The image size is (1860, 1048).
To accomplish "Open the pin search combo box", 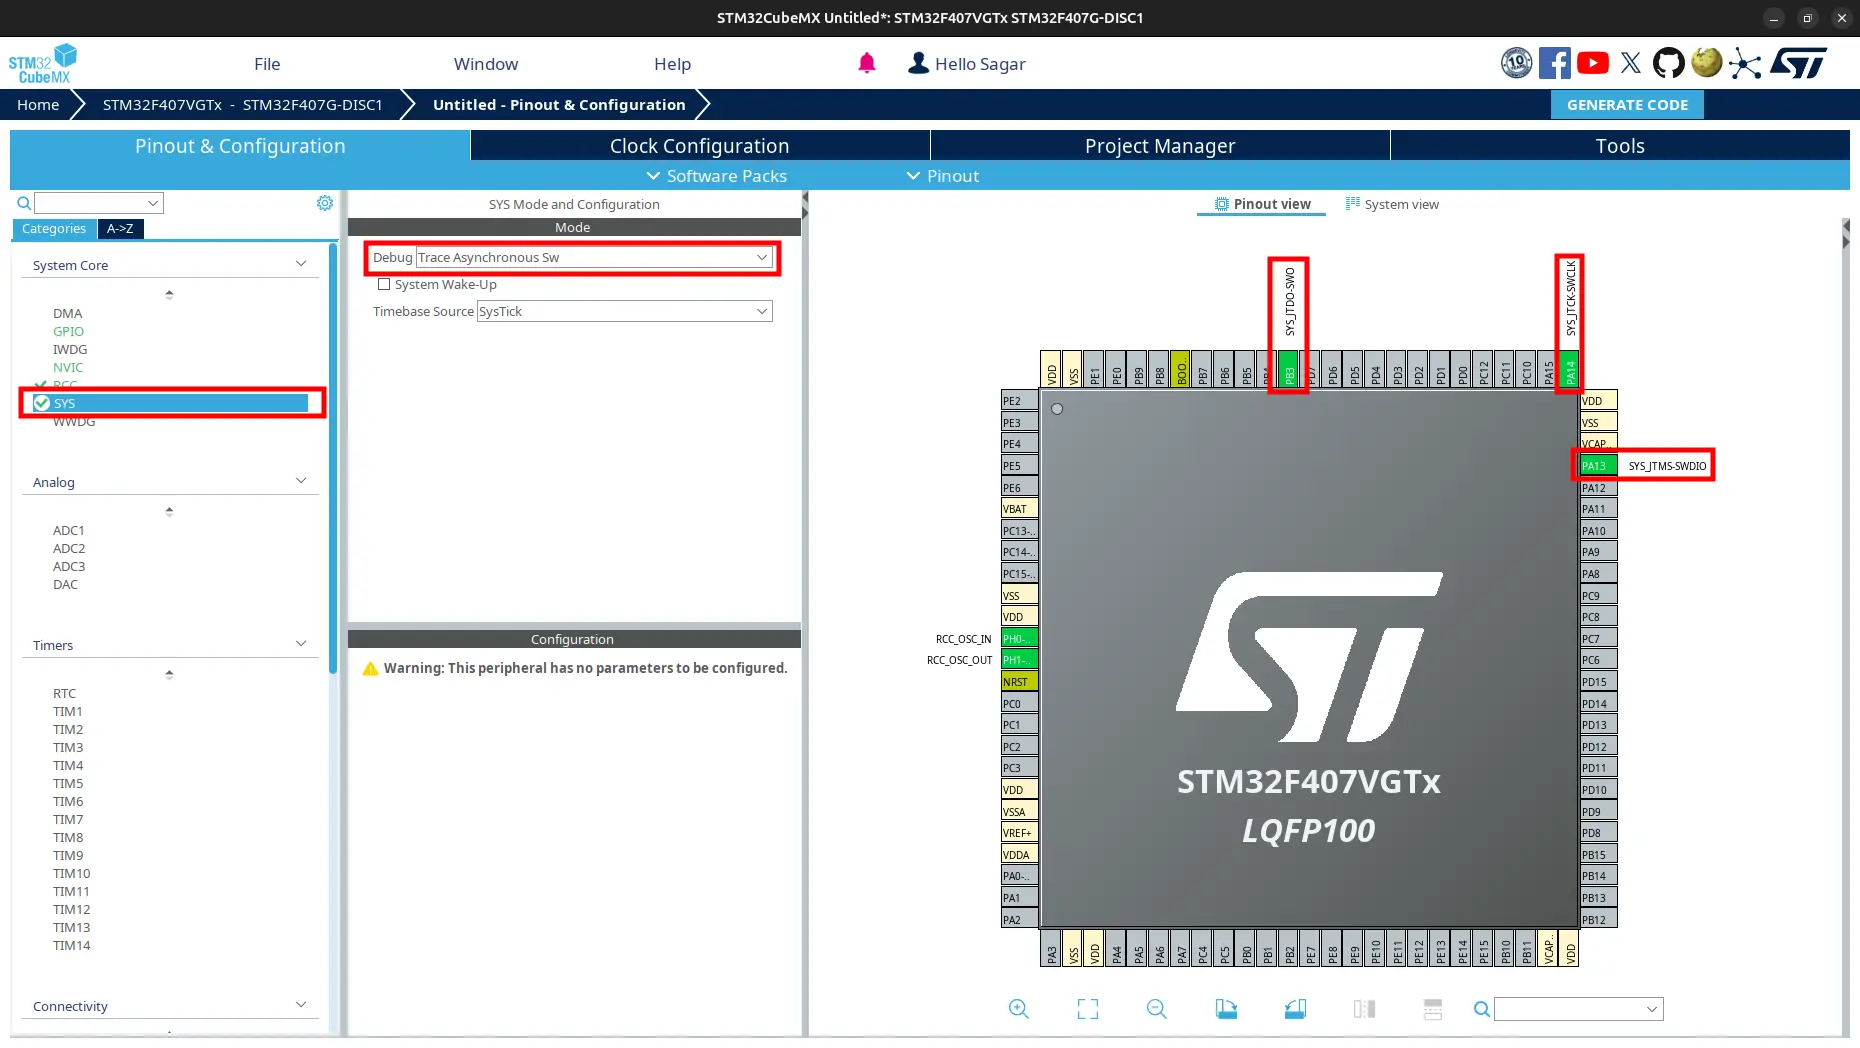I will click(x=1578, y=1009).
